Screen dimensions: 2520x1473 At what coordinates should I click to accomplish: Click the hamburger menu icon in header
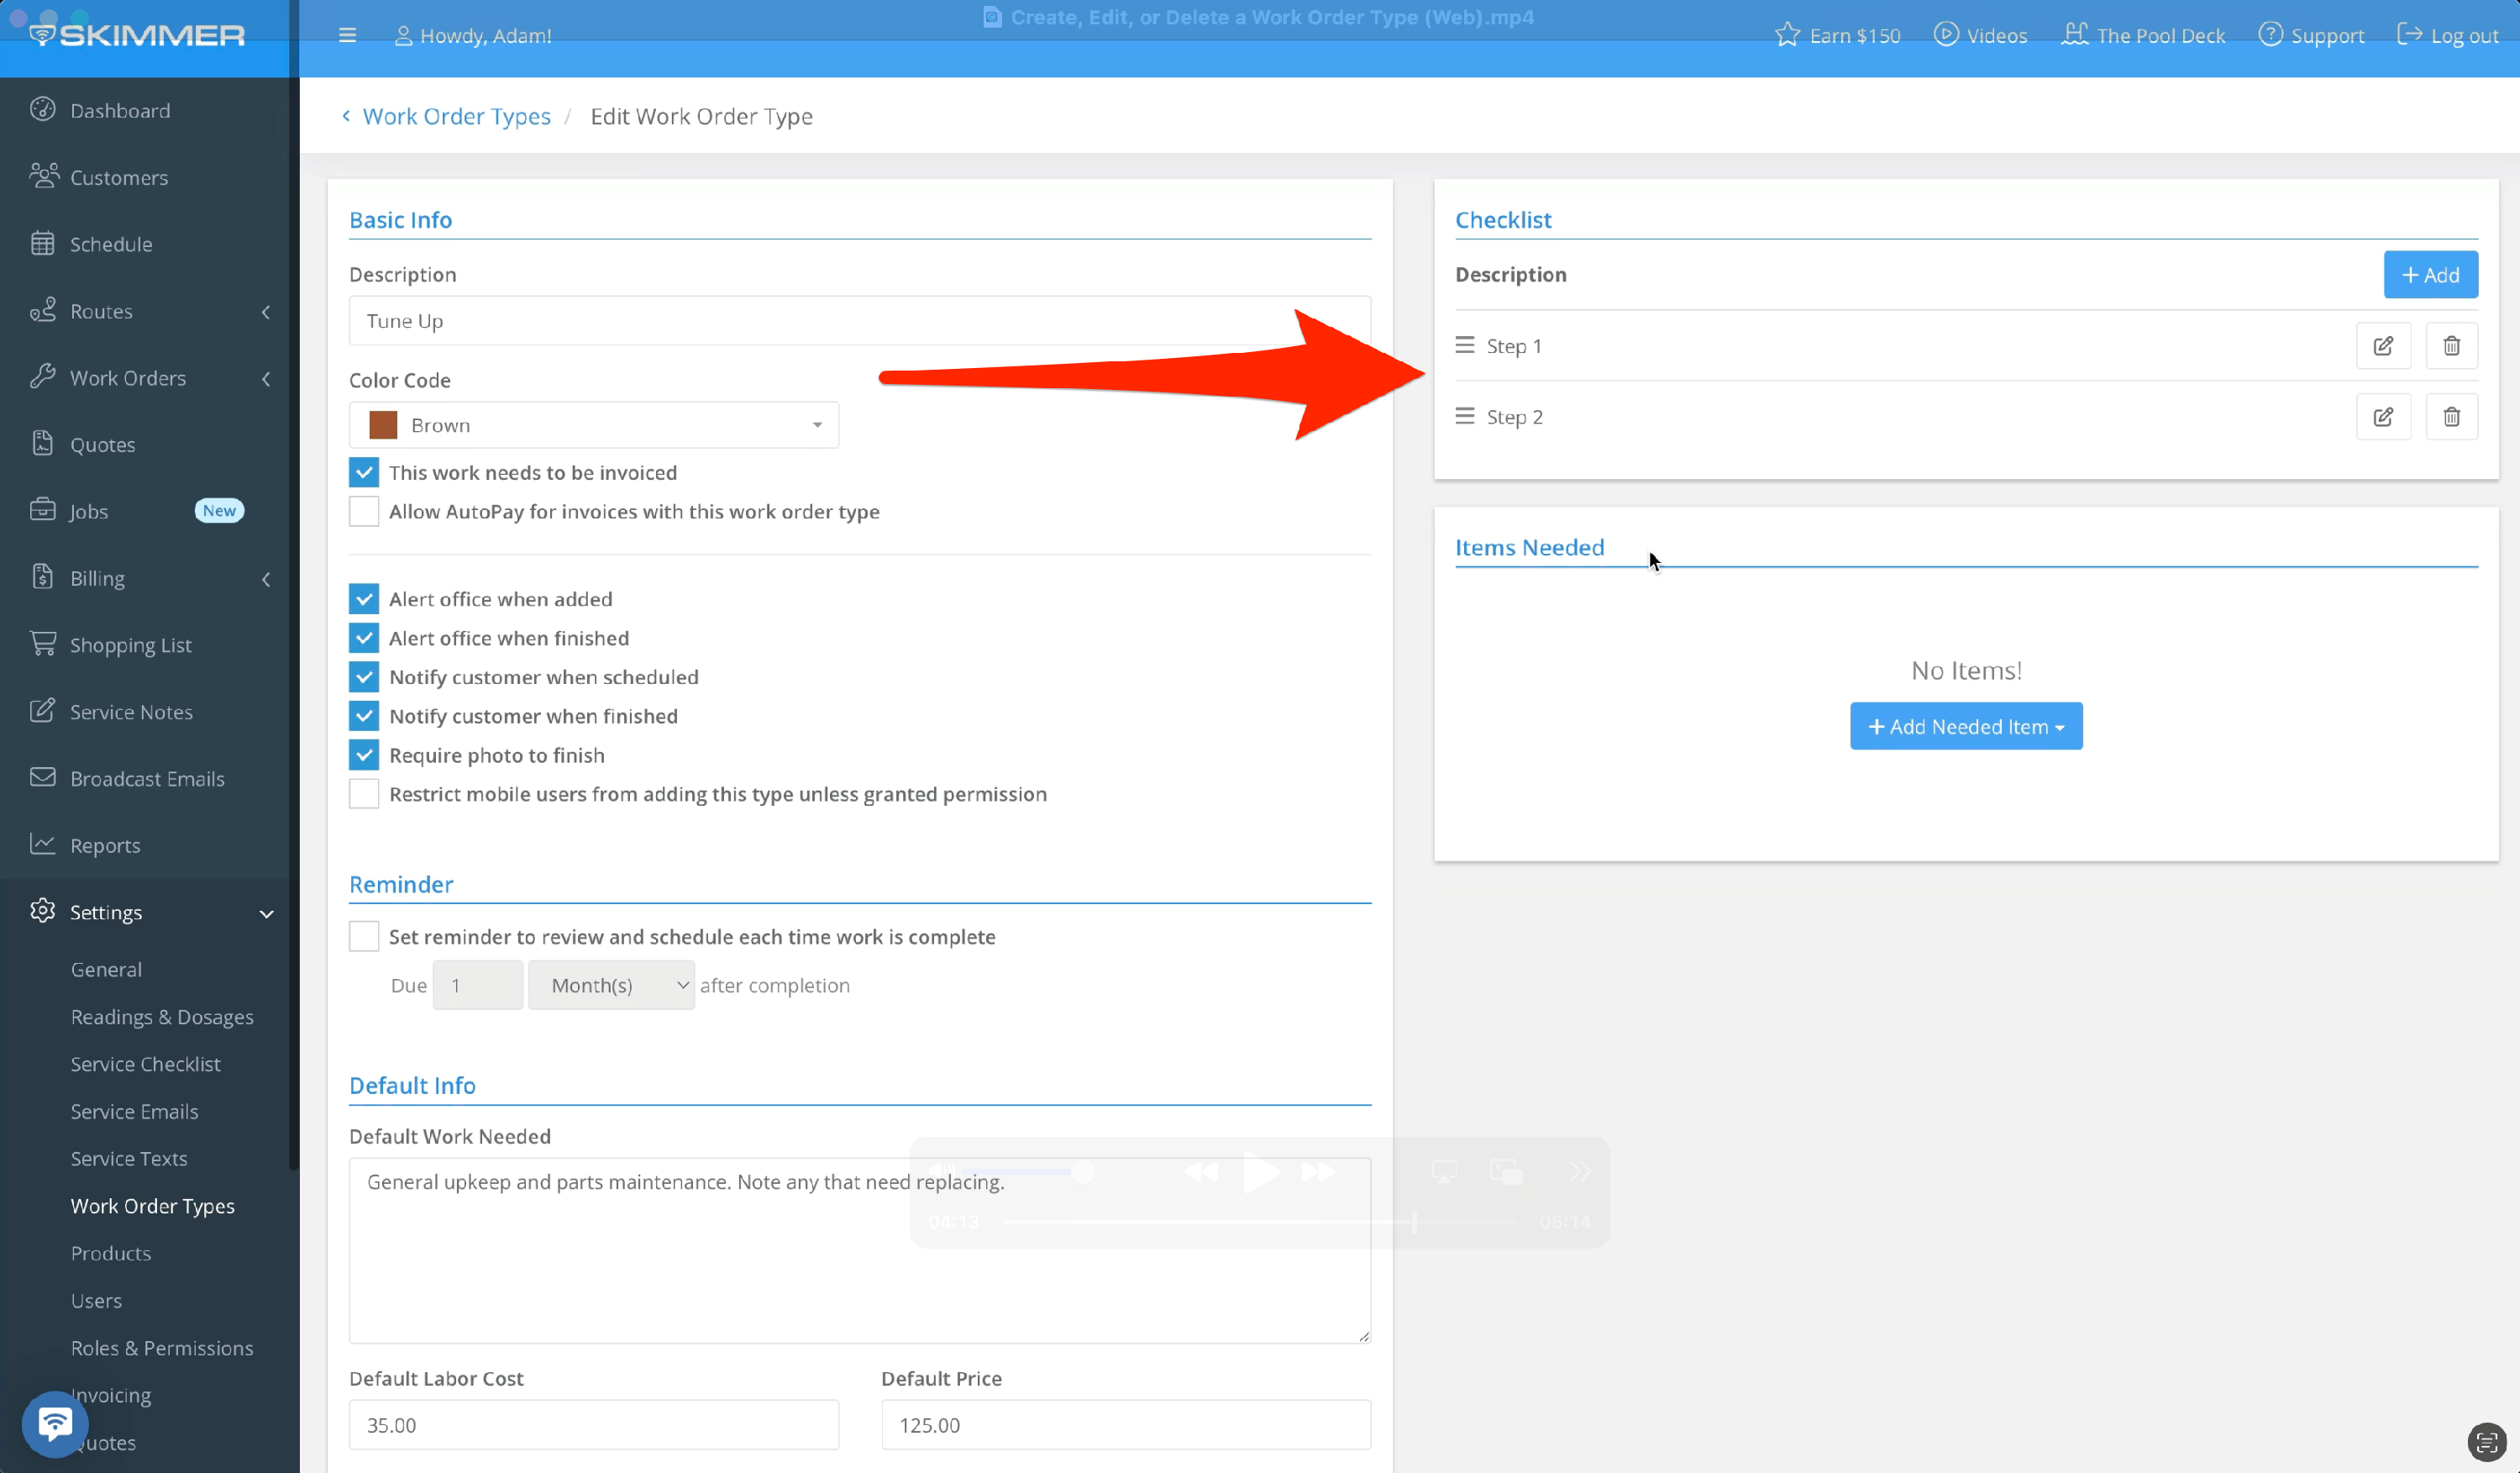coord(347,36)
